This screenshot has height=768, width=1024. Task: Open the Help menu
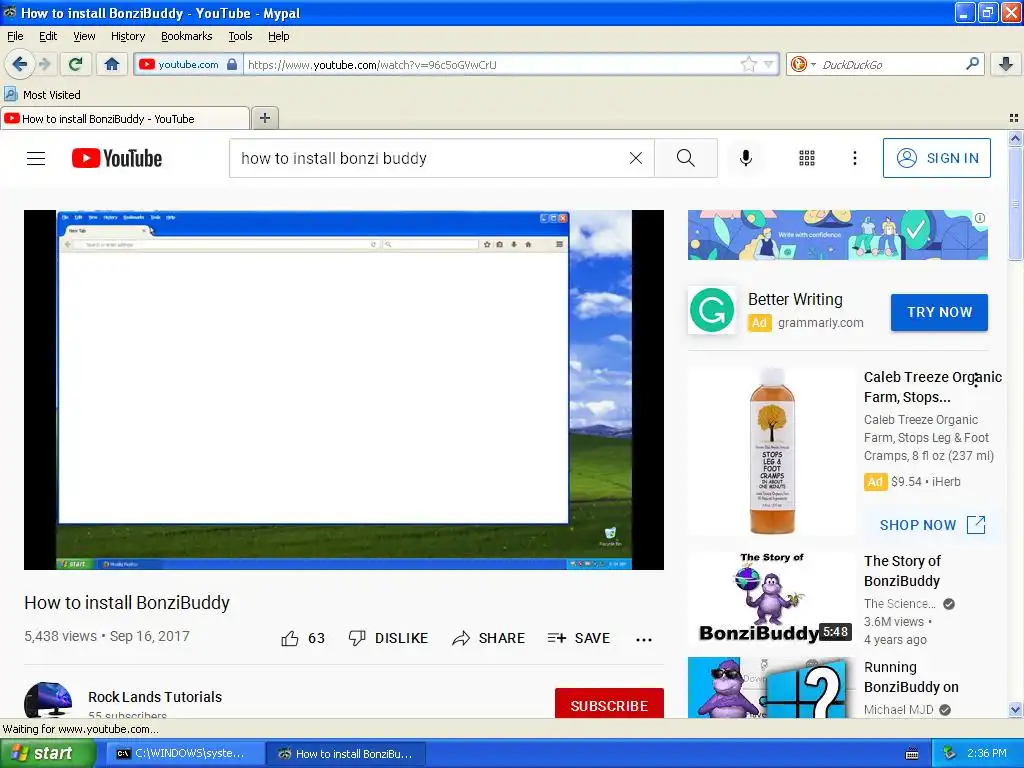278,36
